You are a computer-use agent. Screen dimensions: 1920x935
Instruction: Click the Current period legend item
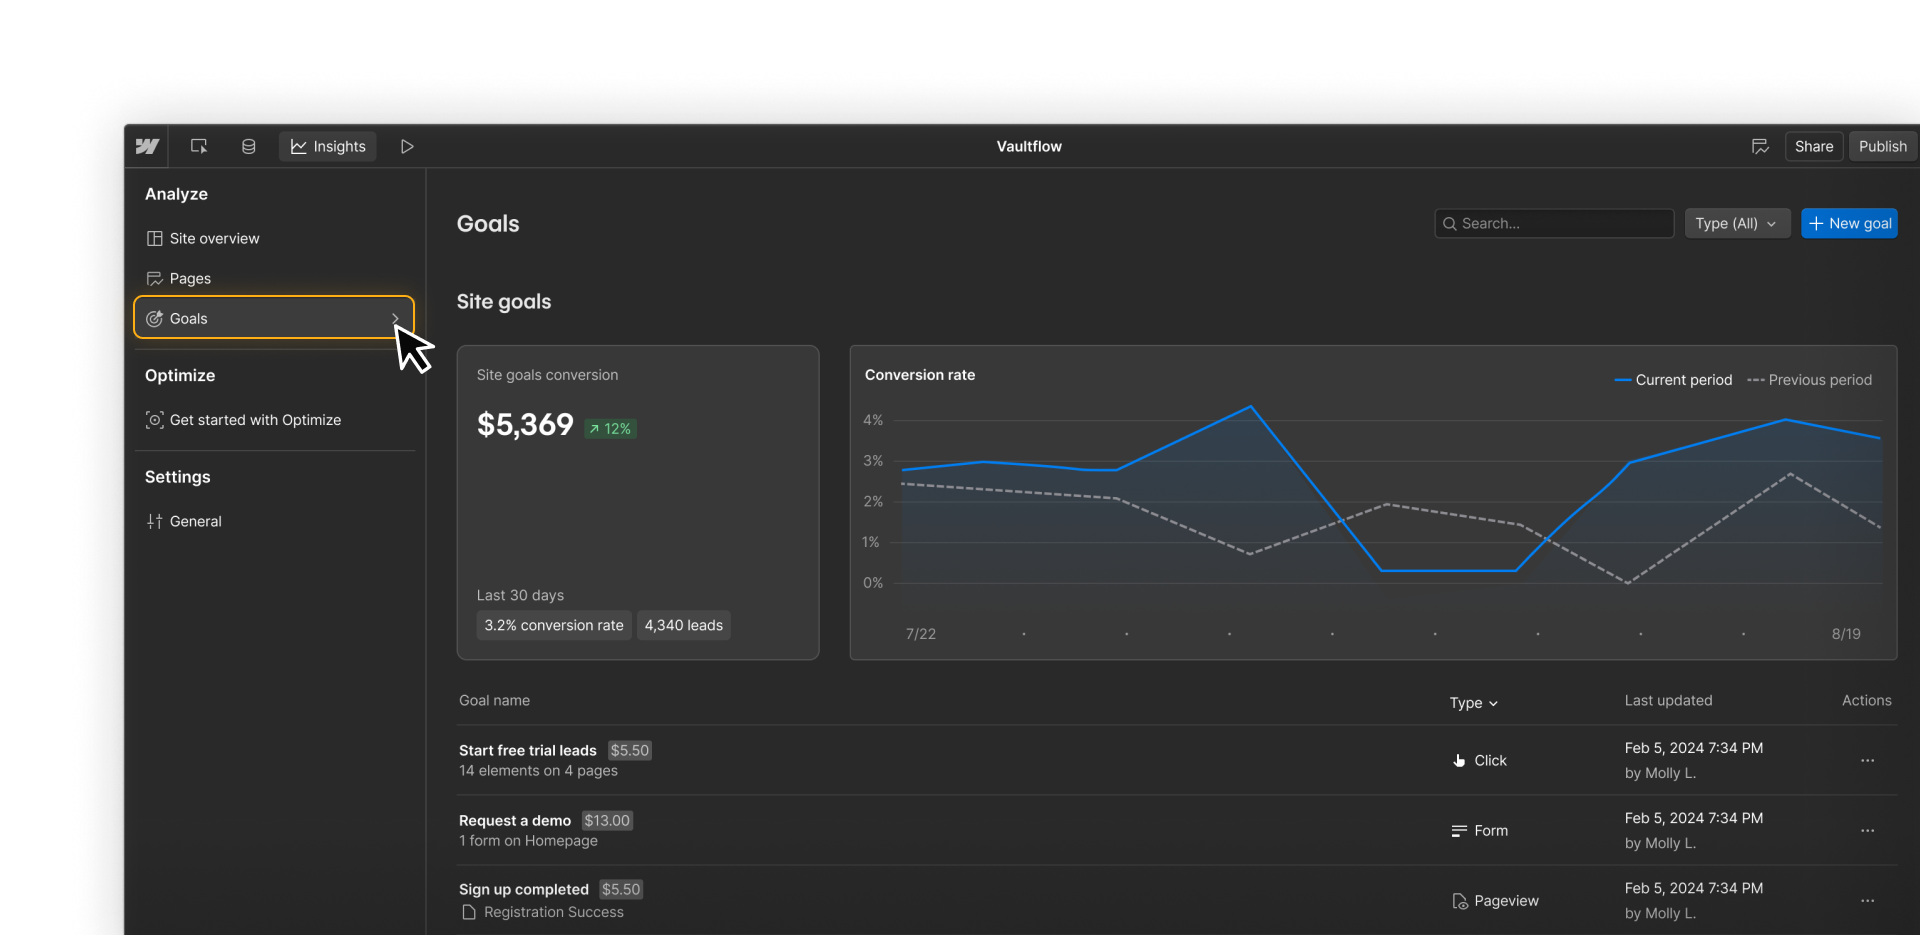tap(1674, 380)
